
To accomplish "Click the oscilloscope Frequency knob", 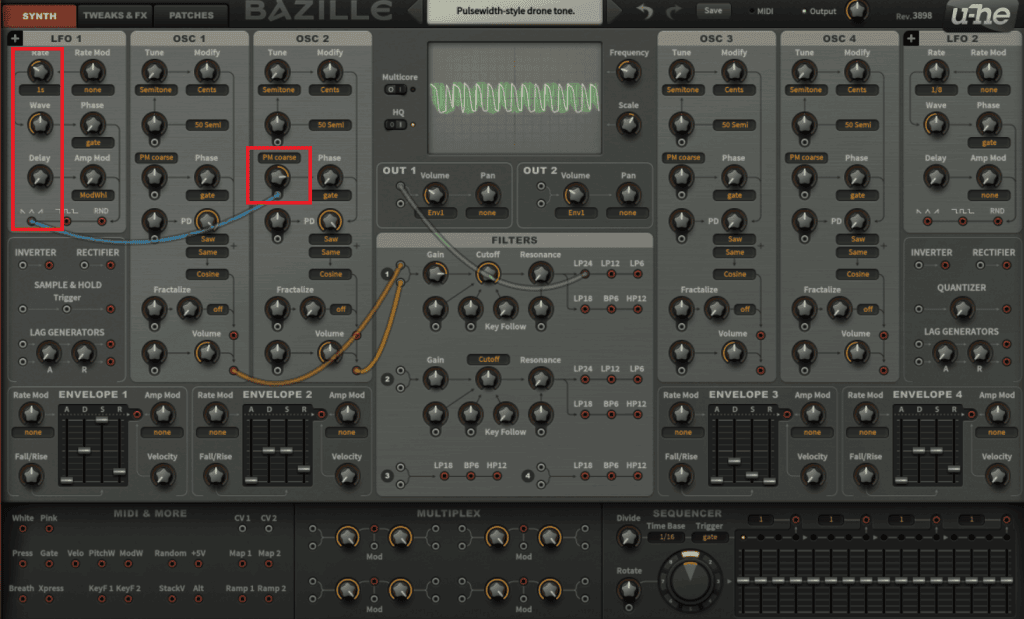I will pyautogui.click(x=629, y=72).
